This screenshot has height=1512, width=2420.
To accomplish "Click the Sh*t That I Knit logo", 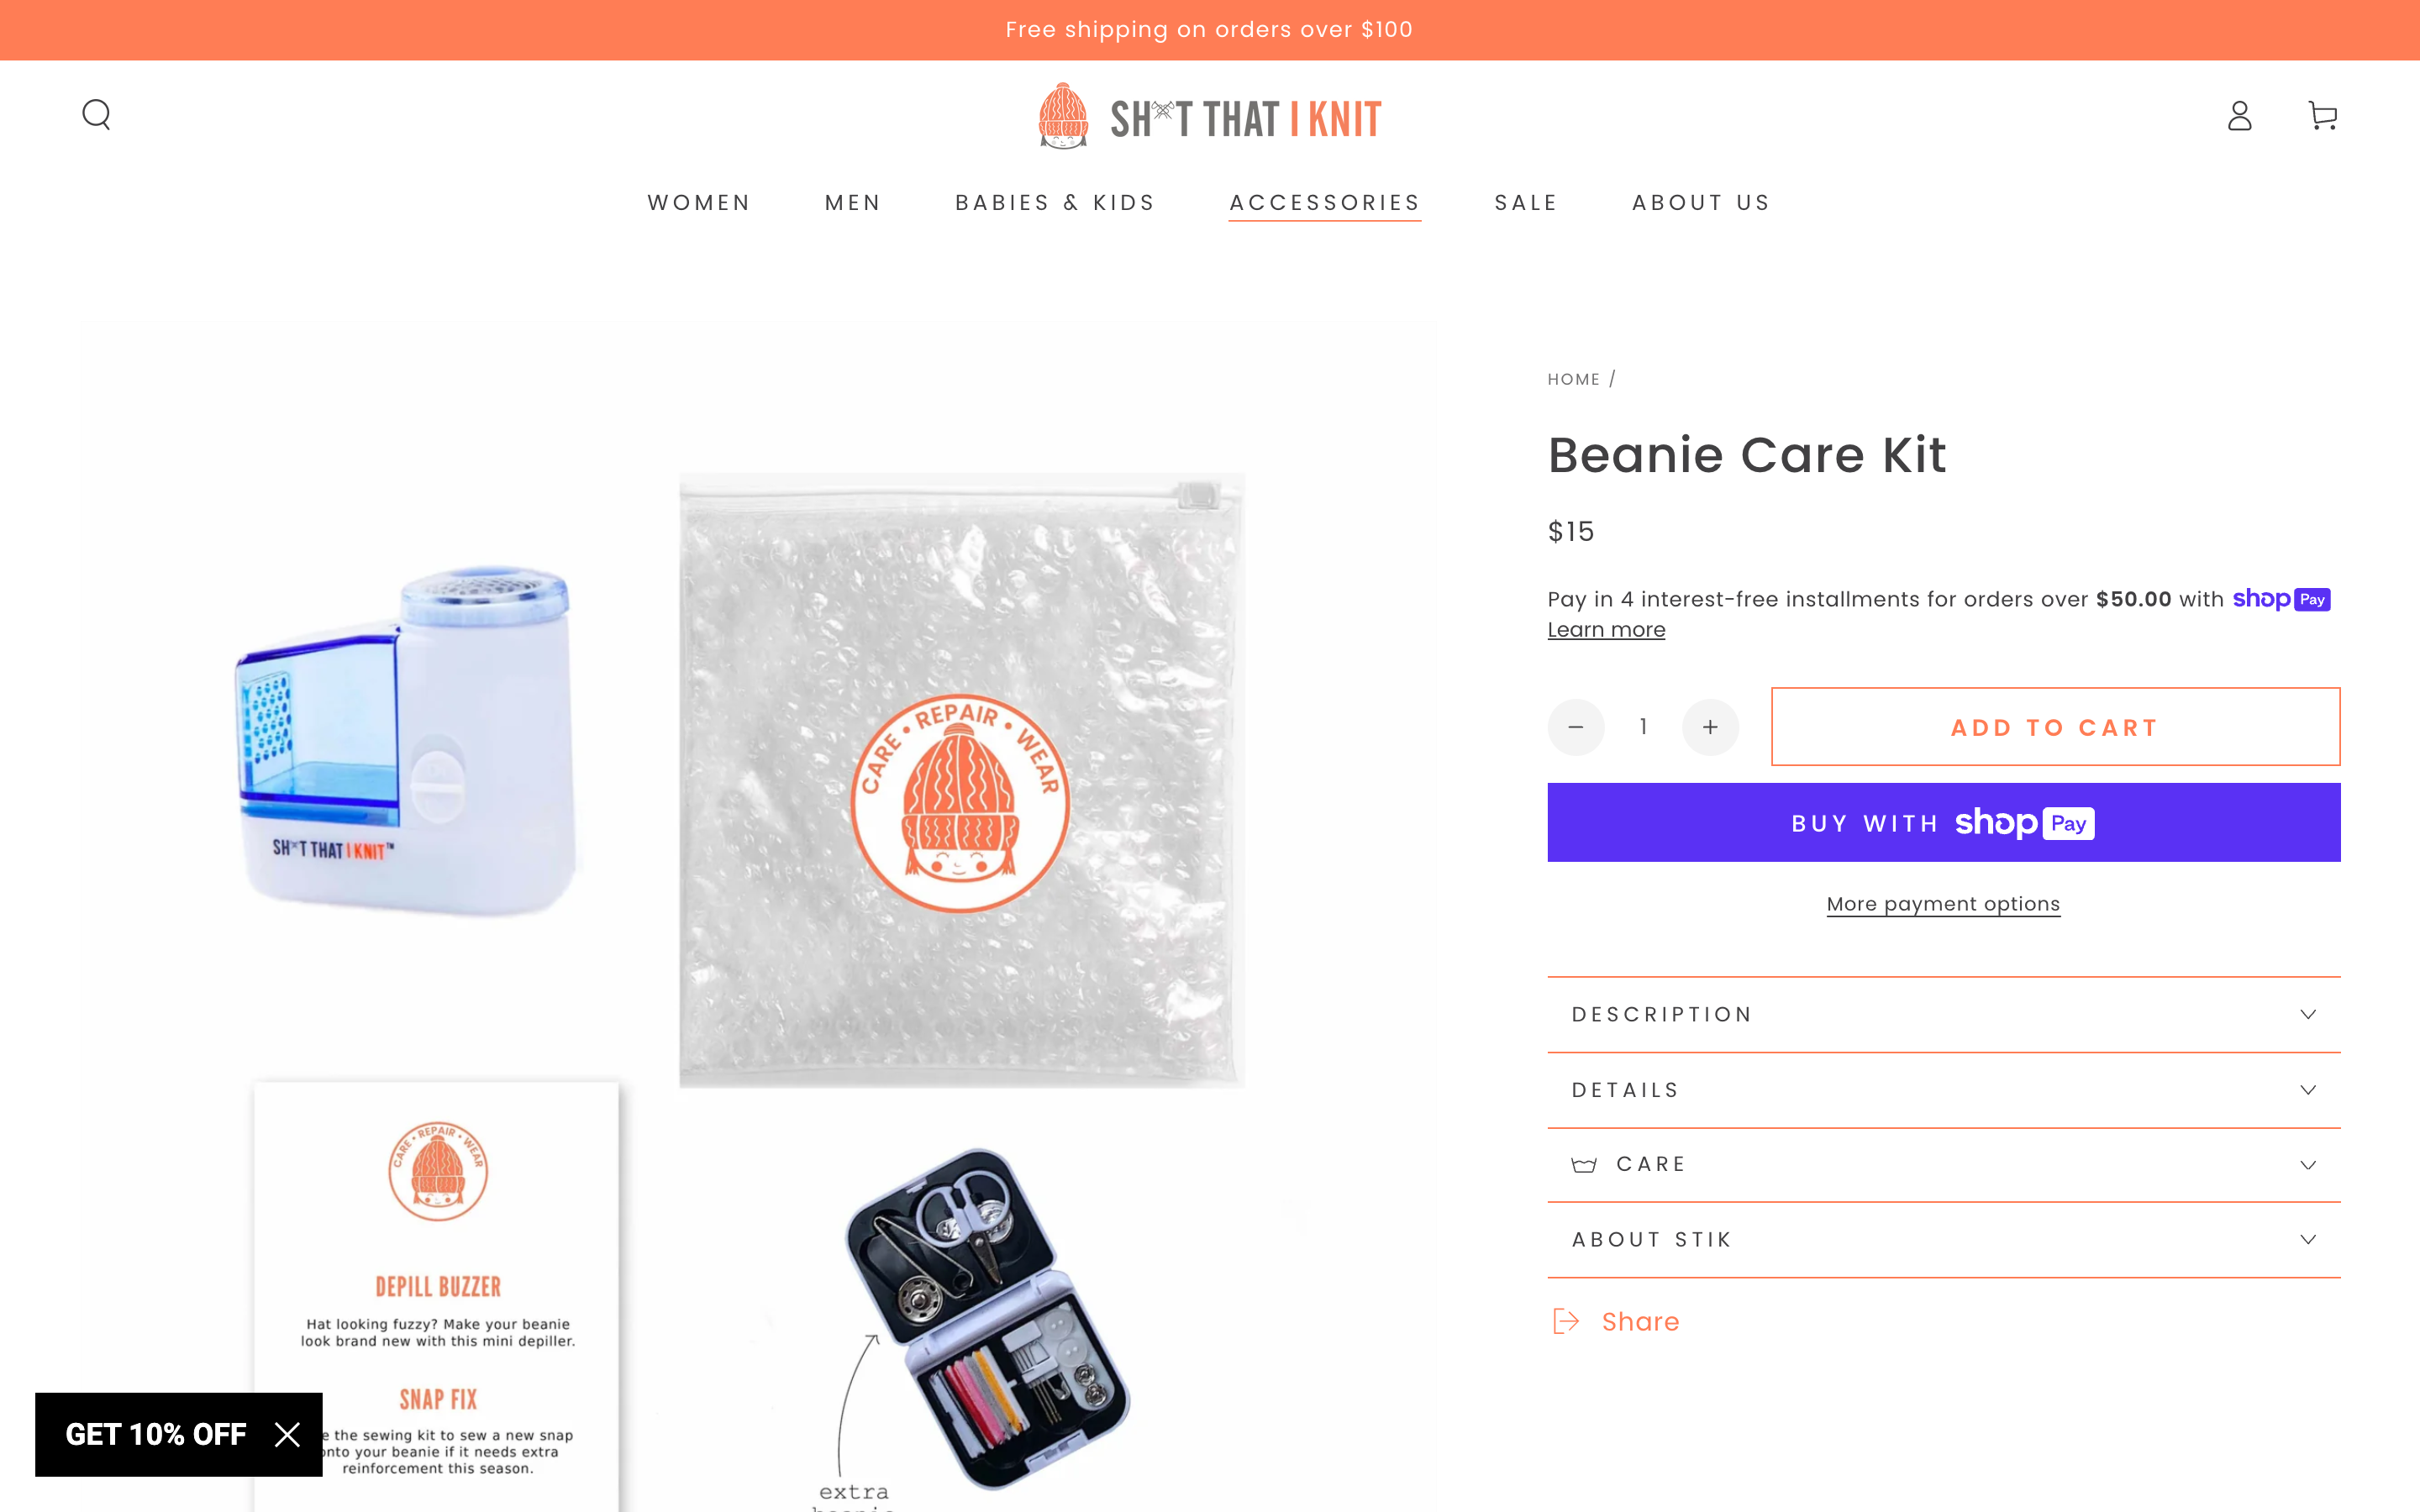I will click(x=1210, y=117).
